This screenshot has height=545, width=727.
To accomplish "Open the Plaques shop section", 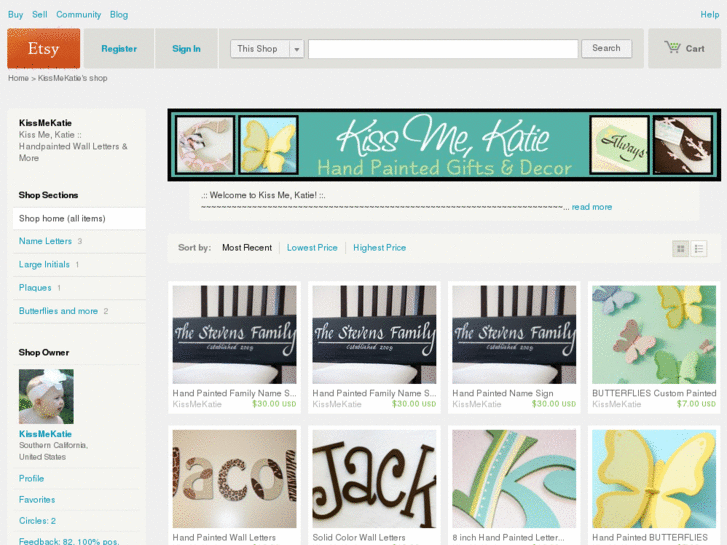I will coord(35,288).
